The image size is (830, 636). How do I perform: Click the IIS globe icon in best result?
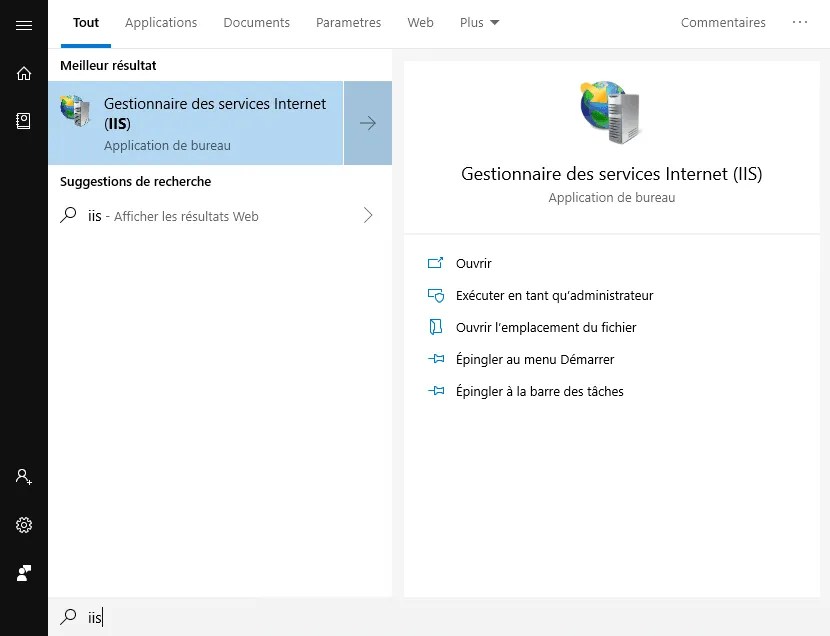(76, 111)
